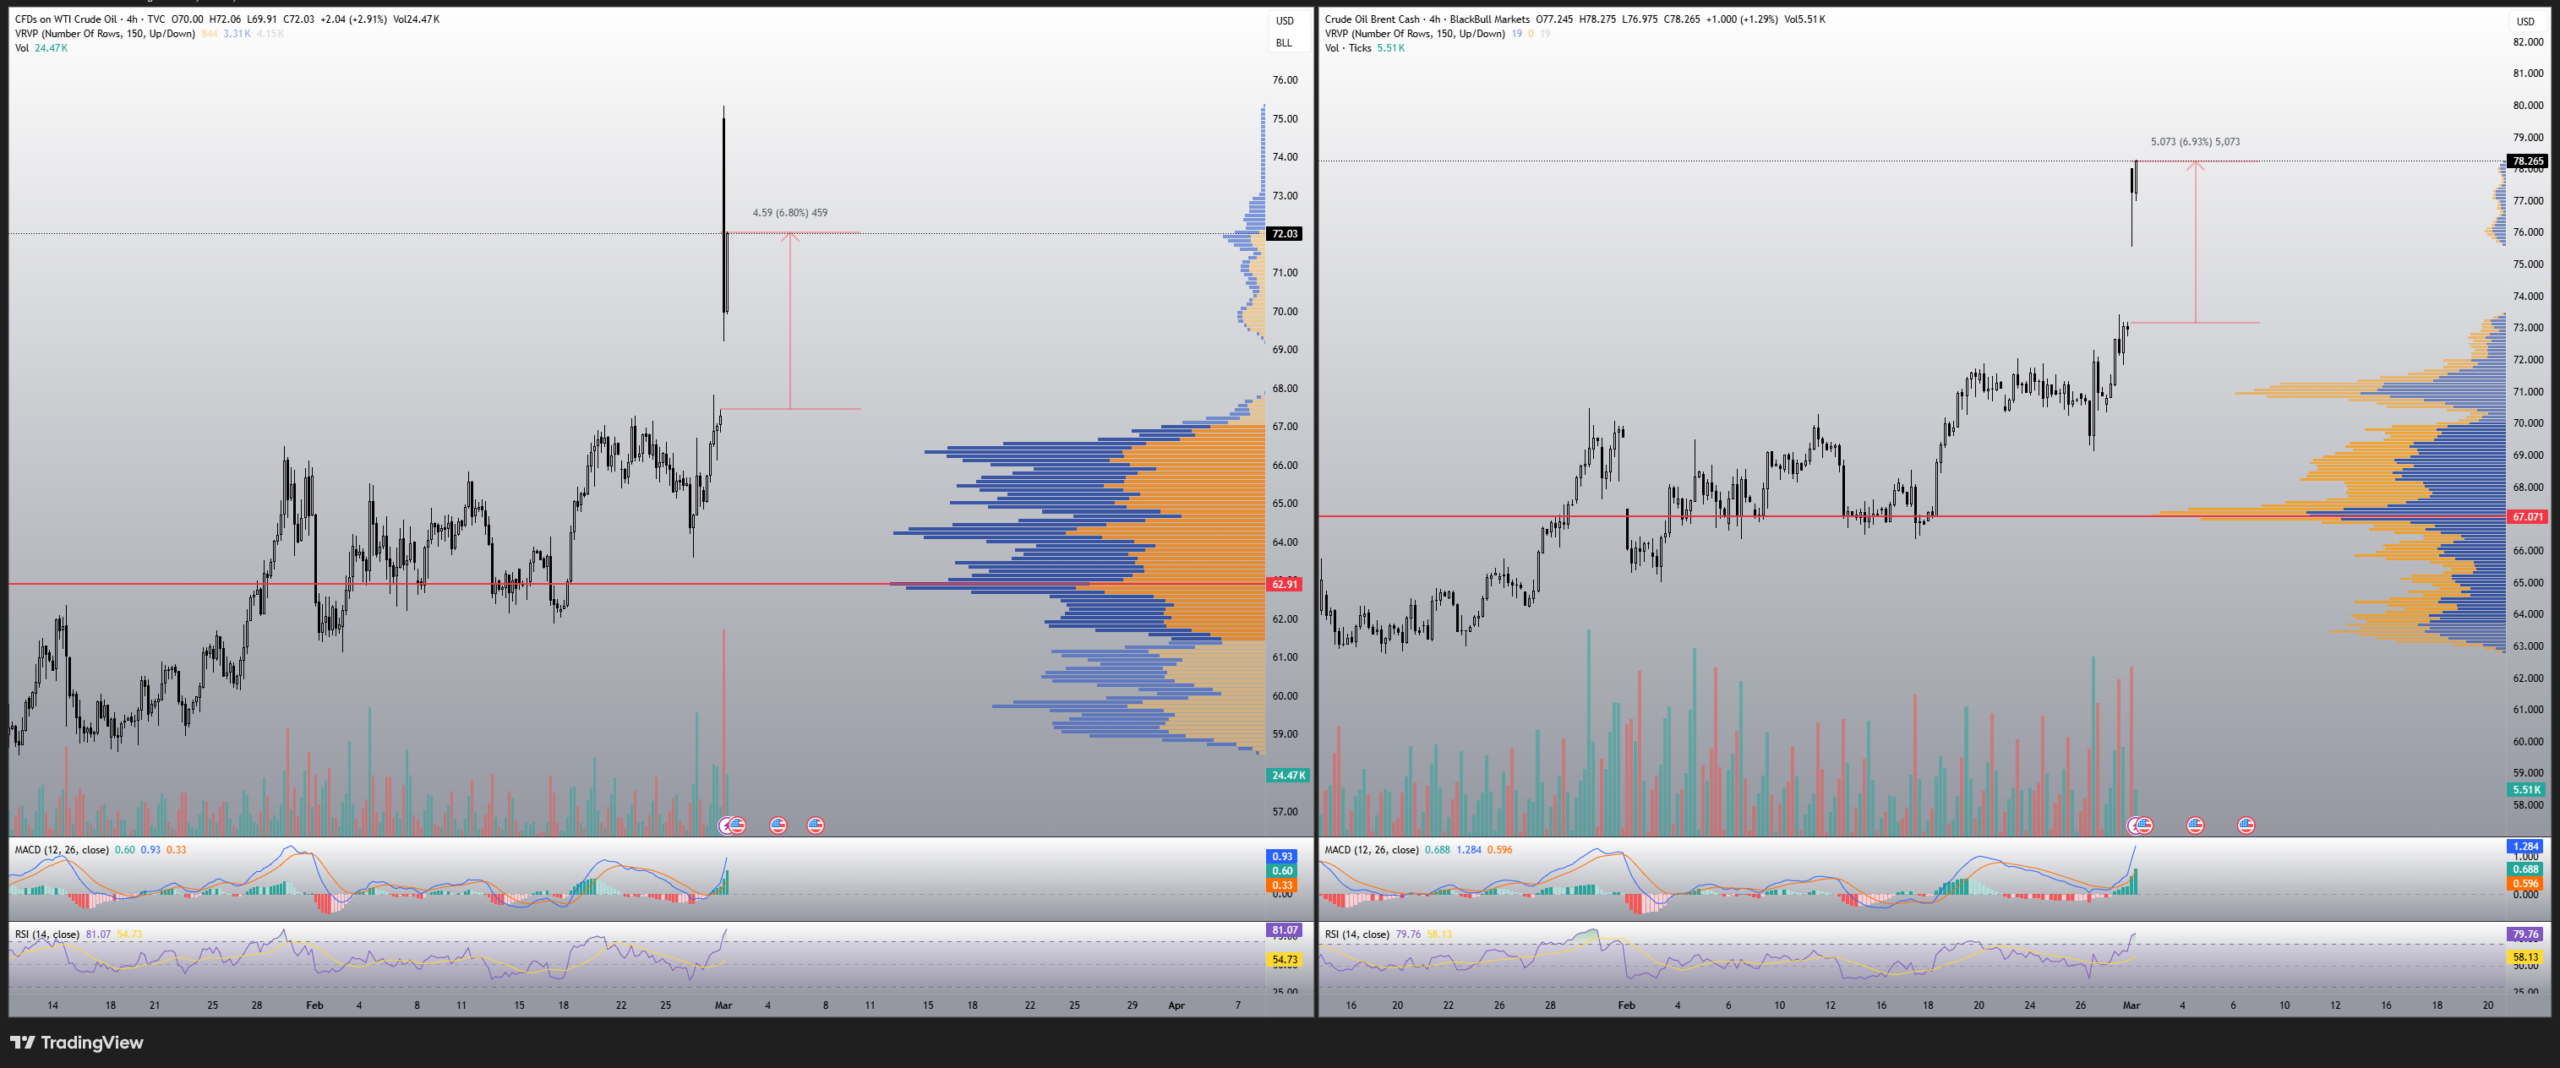Screen dimensions: 2560x1068
Task: Select the RSI (14, close) legend on Brent chart
Action: pyautogui.click(x=1357, y=934)
